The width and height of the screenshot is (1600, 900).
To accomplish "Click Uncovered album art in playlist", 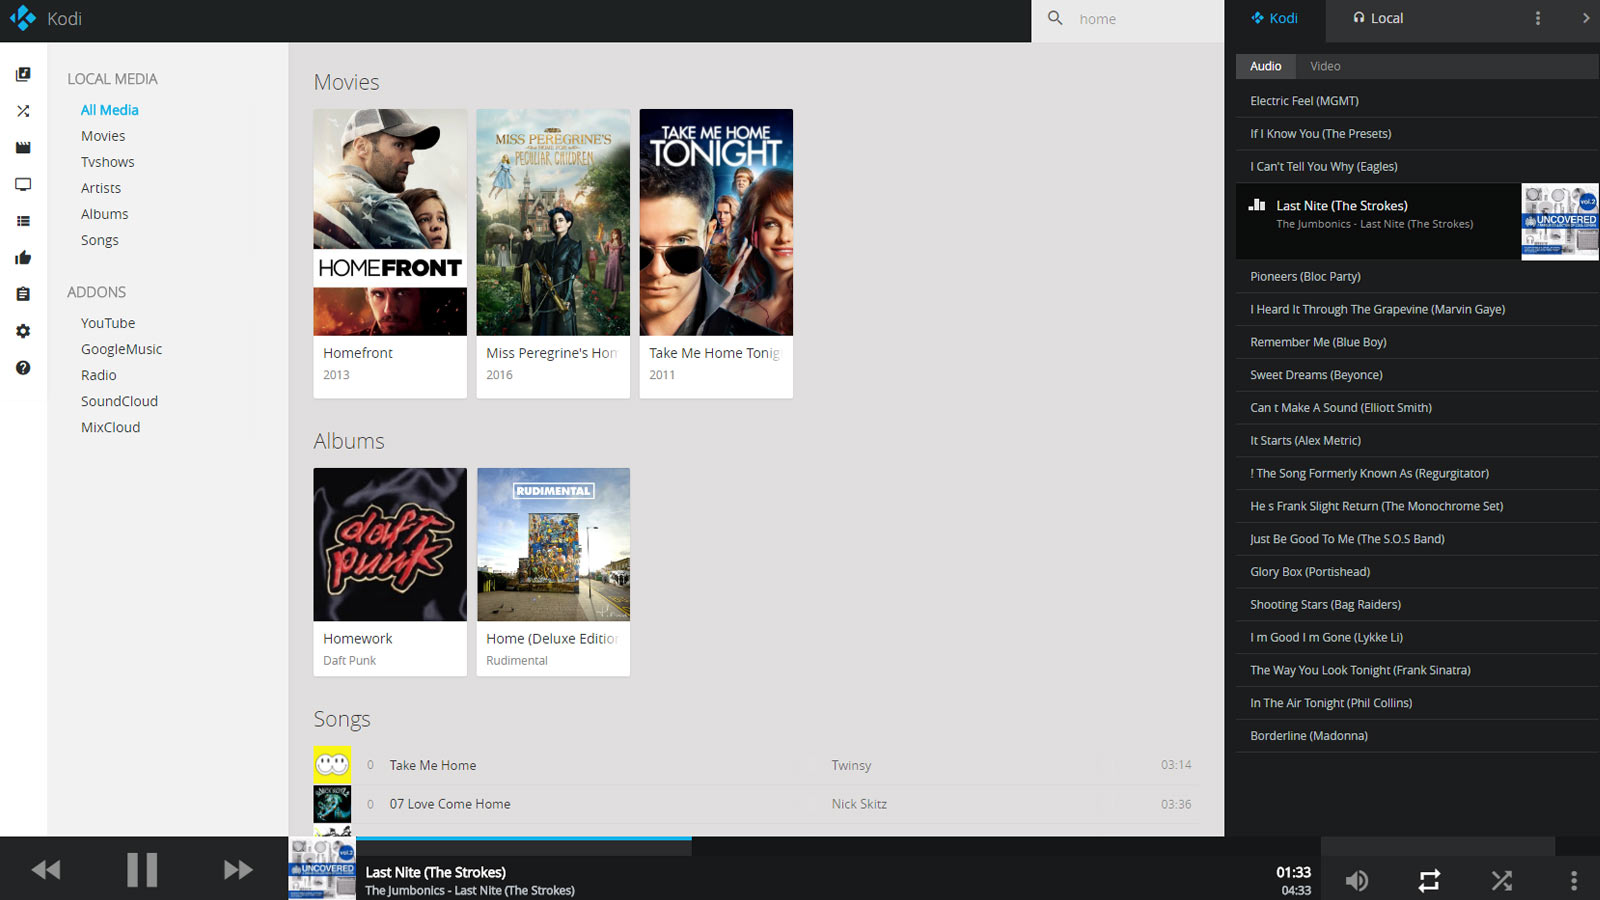I will click(1560, 221).
